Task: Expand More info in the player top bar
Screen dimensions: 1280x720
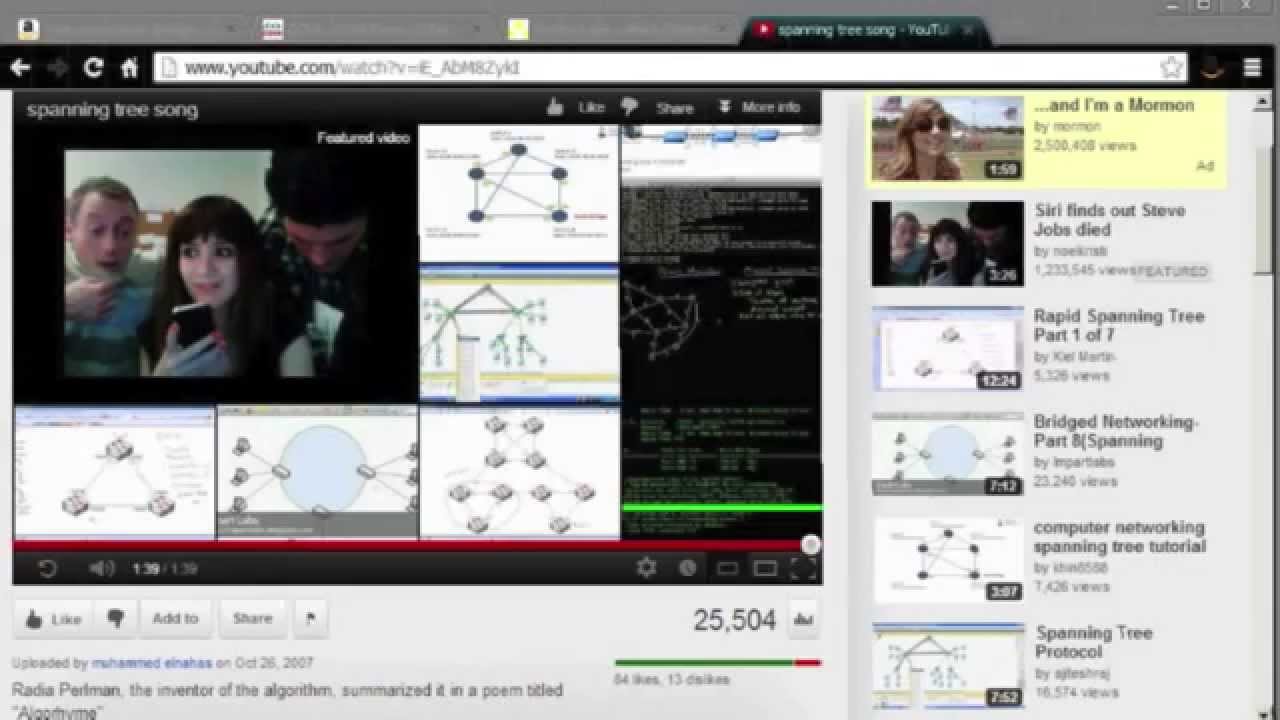Action: 760,107
